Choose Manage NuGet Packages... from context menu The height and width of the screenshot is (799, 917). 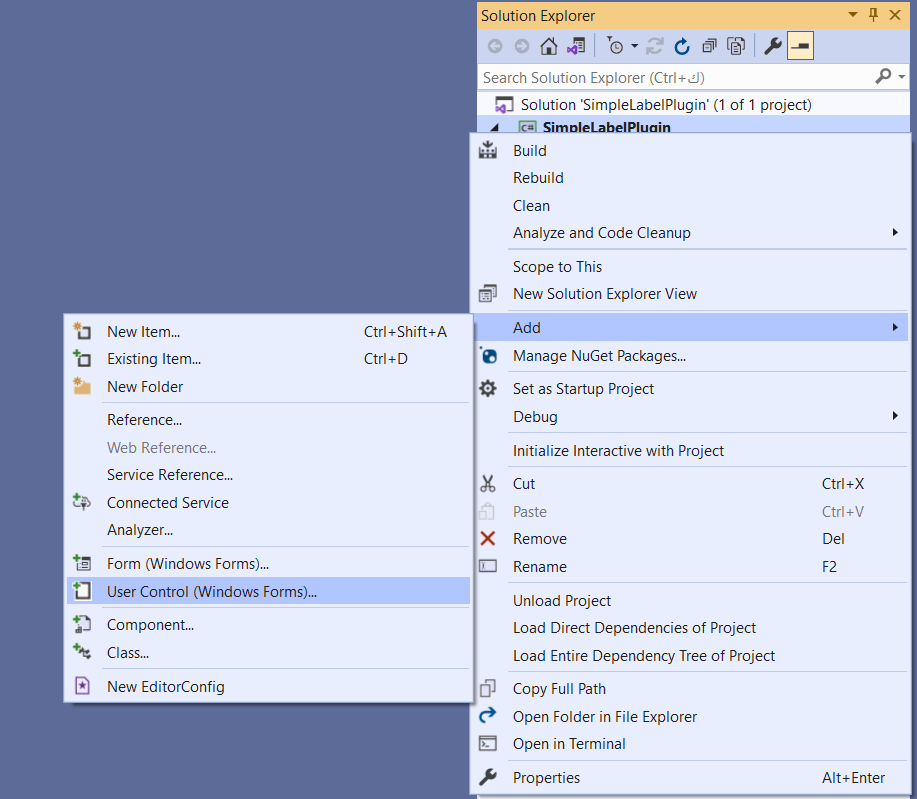click(599, 356)
